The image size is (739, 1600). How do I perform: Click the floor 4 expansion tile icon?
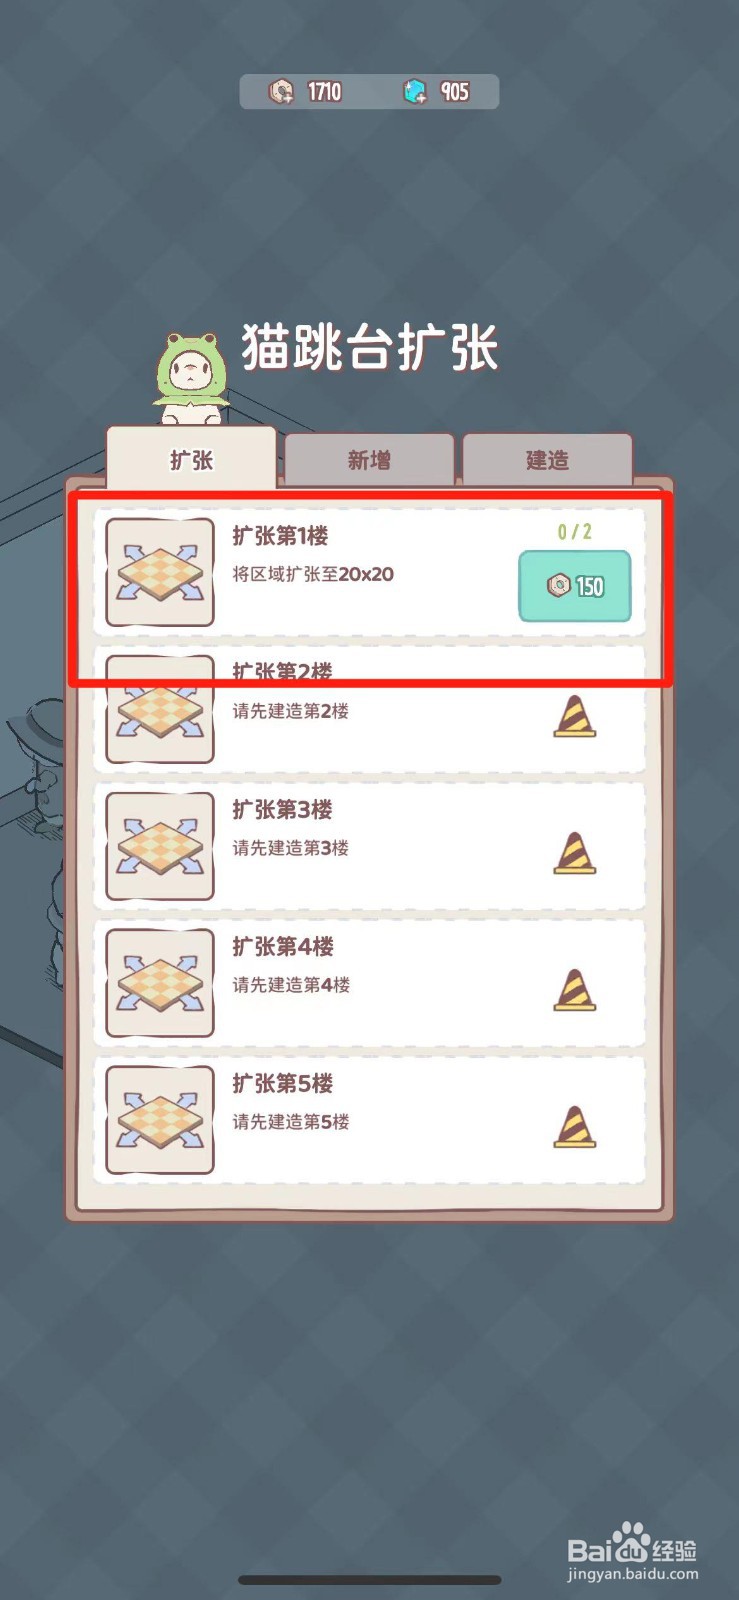tap(160, 984)
